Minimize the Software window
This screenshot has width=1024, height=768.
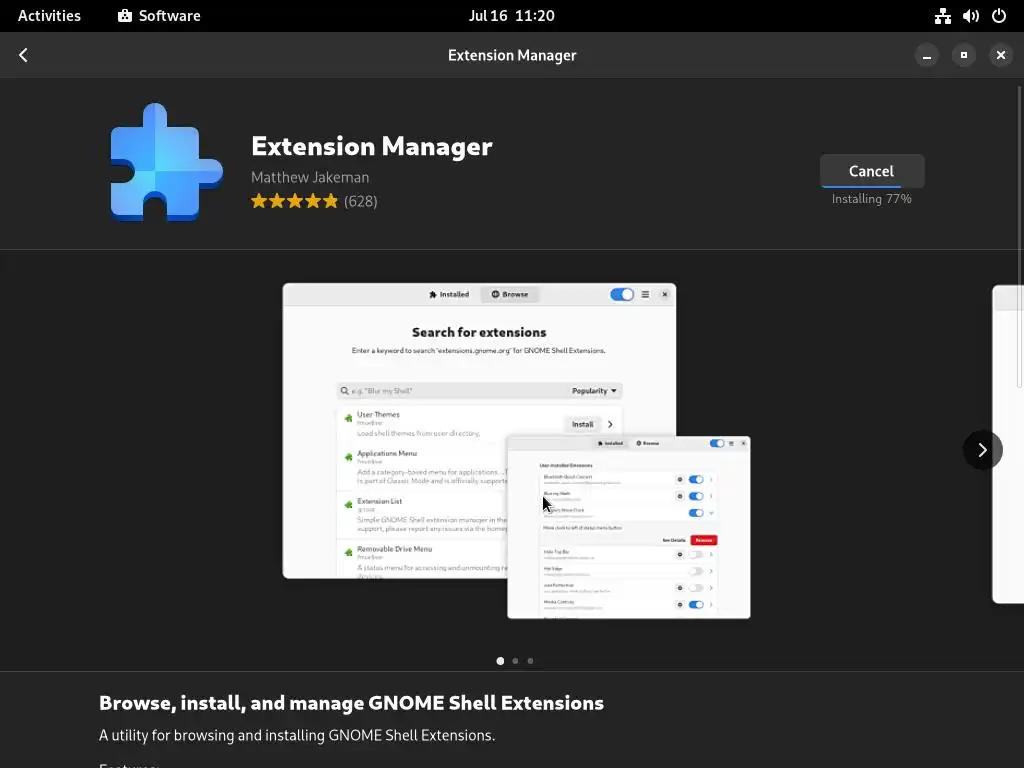pos(926,56)
